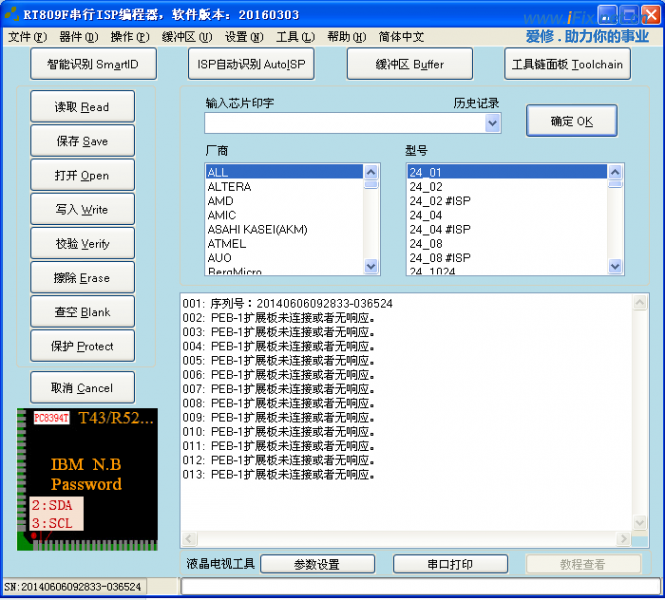Click model list scroll down arrow
This screenshot has width=665, height=600.
[615, 266]
